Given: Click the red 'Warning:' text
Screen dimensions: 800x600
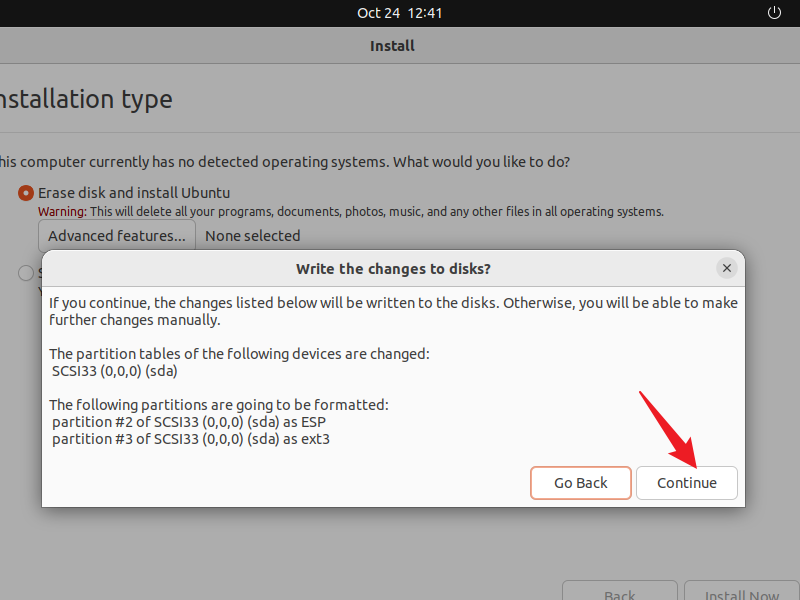Looking at the screenshot, I should [62, 212].
